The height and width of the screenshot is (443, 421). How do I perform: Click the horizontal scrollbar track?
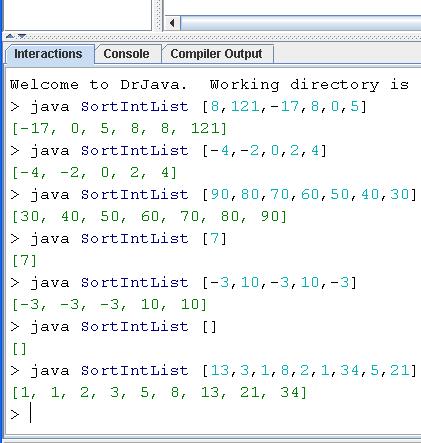(x=301, y=23)
